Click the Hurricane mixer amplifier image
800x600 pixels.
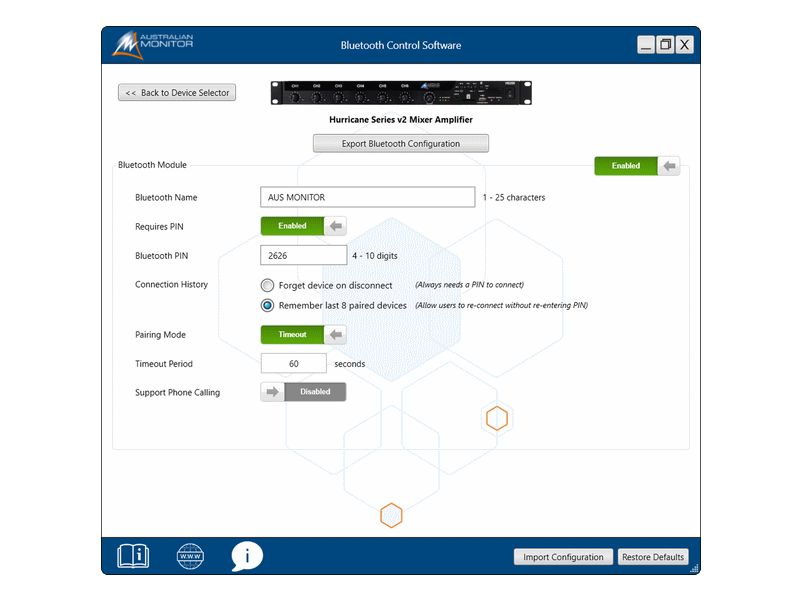click(401, 93)
